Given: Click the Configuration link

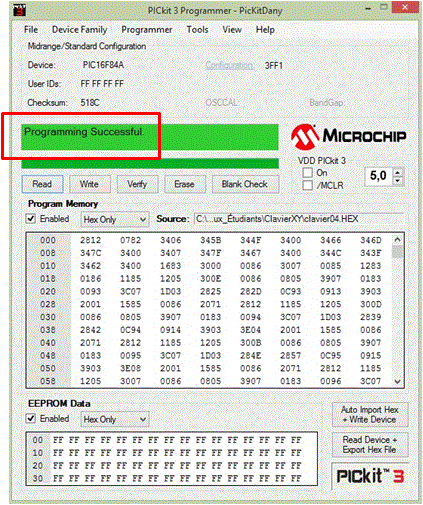Looking at the screenshot, I should point(230,65).
